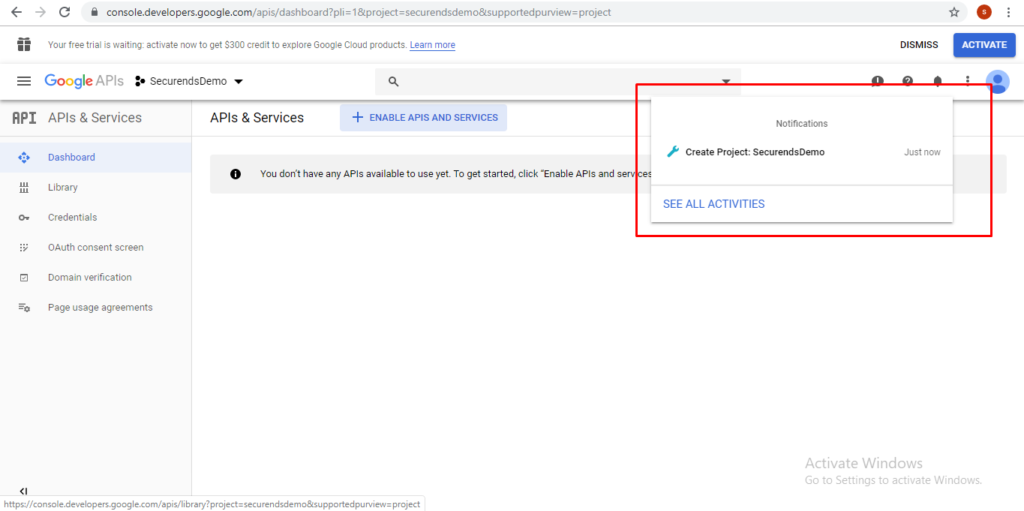
Task: Open the Google account avatar
Action: [997, 82]
